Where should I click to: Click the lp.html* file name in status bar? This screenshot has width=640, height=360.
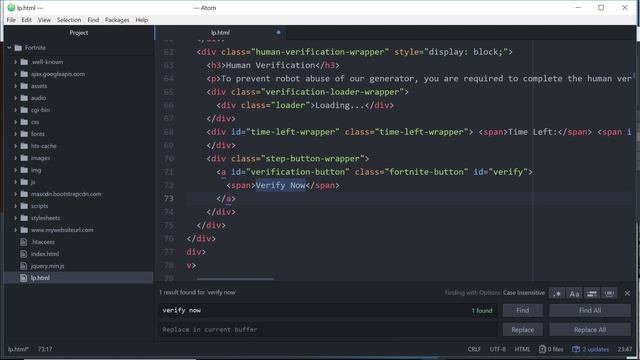tap(18, 349)
